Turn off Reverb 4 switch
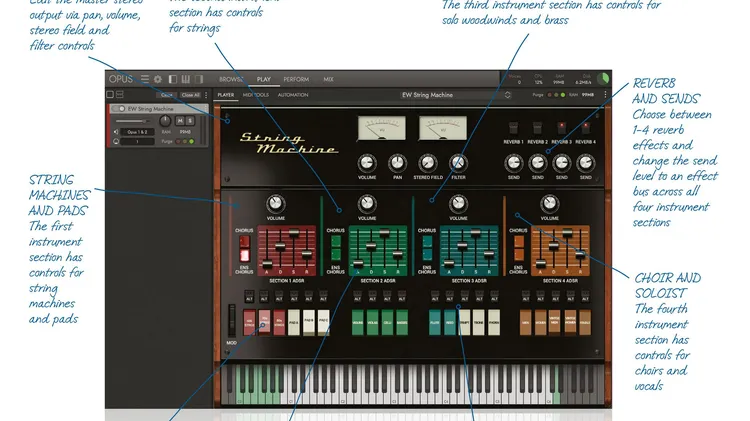Viewport: 750px width, 421px height. (x=585, y=128)
